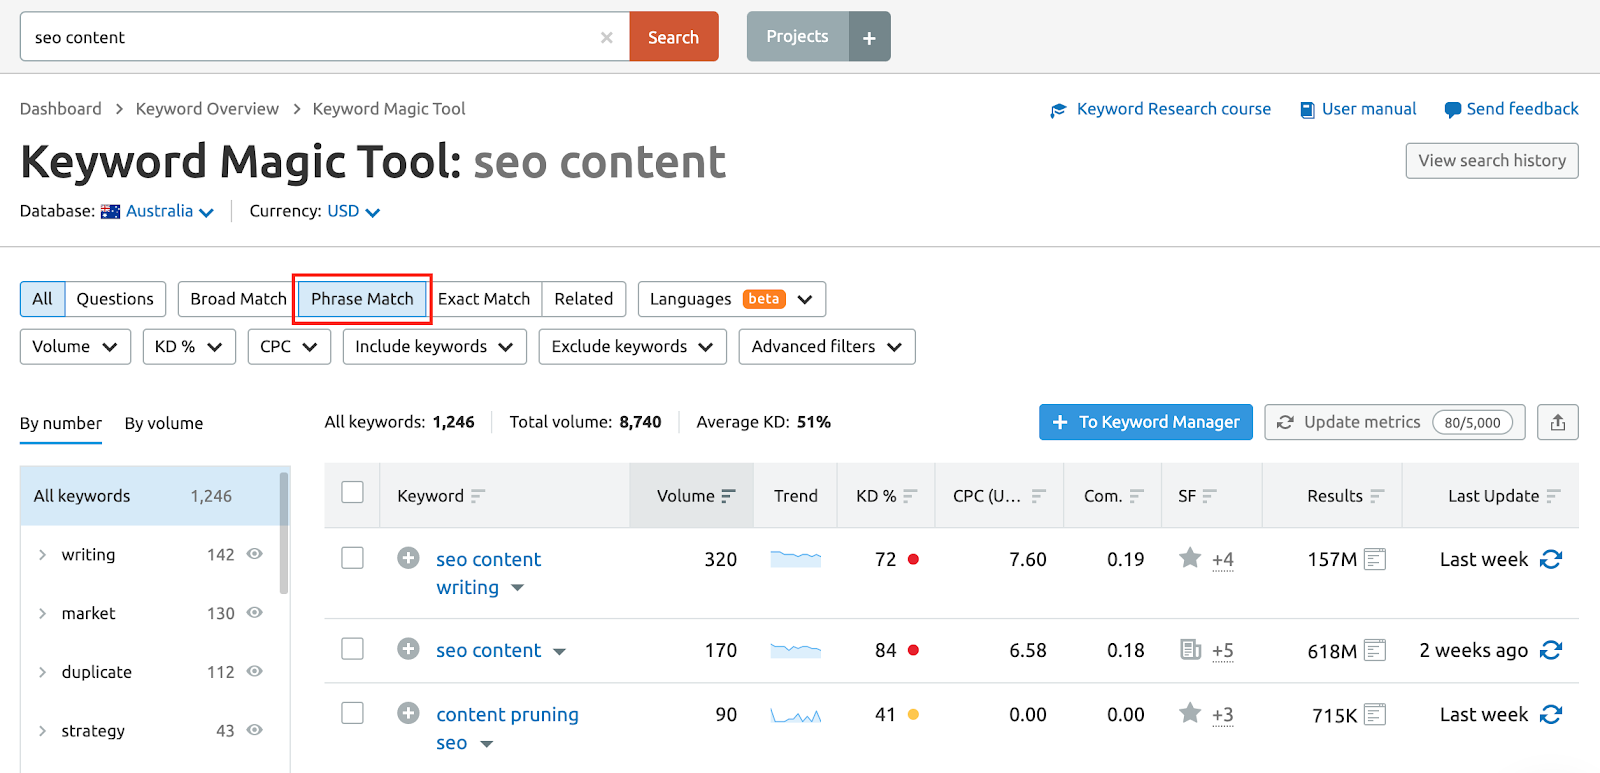Clear the search field with X icon
Image resolution: width=1600 pixels, height=773 pixels.
(606, 38)
